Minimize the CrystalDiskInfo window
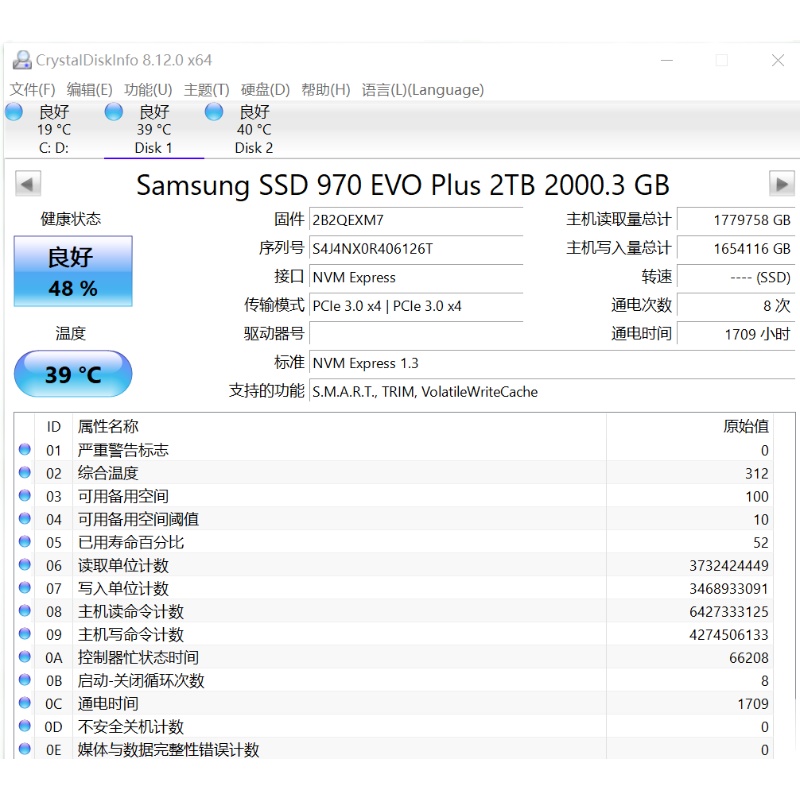This screenshot has width=800, height=800. click(666, 60)
